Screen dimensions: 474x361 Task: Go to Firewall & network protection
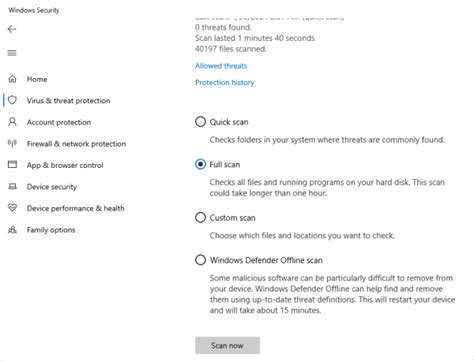pyautogui.click(x=76, y=144)
